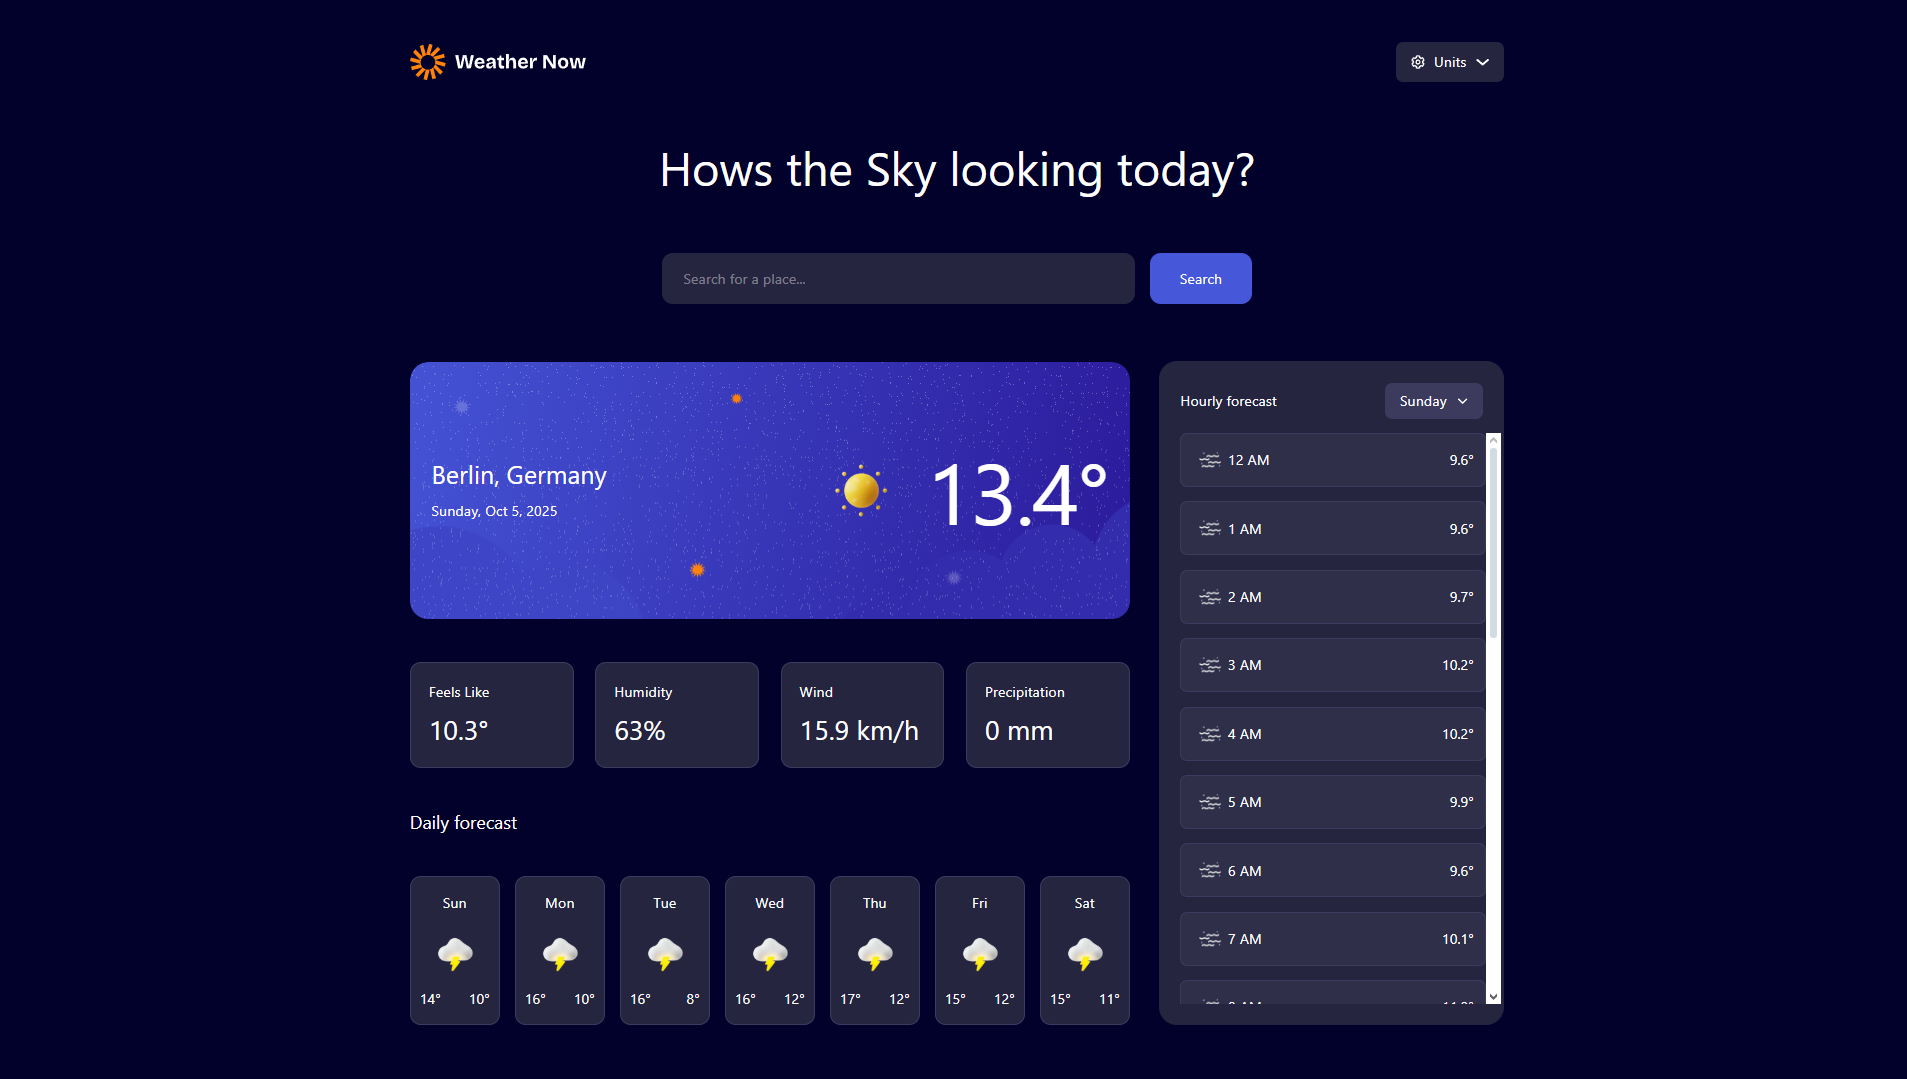Screen dimensions: 1907x1079
Task: Click the Weather Now sun logo icon
Action: tap(427, 62)
